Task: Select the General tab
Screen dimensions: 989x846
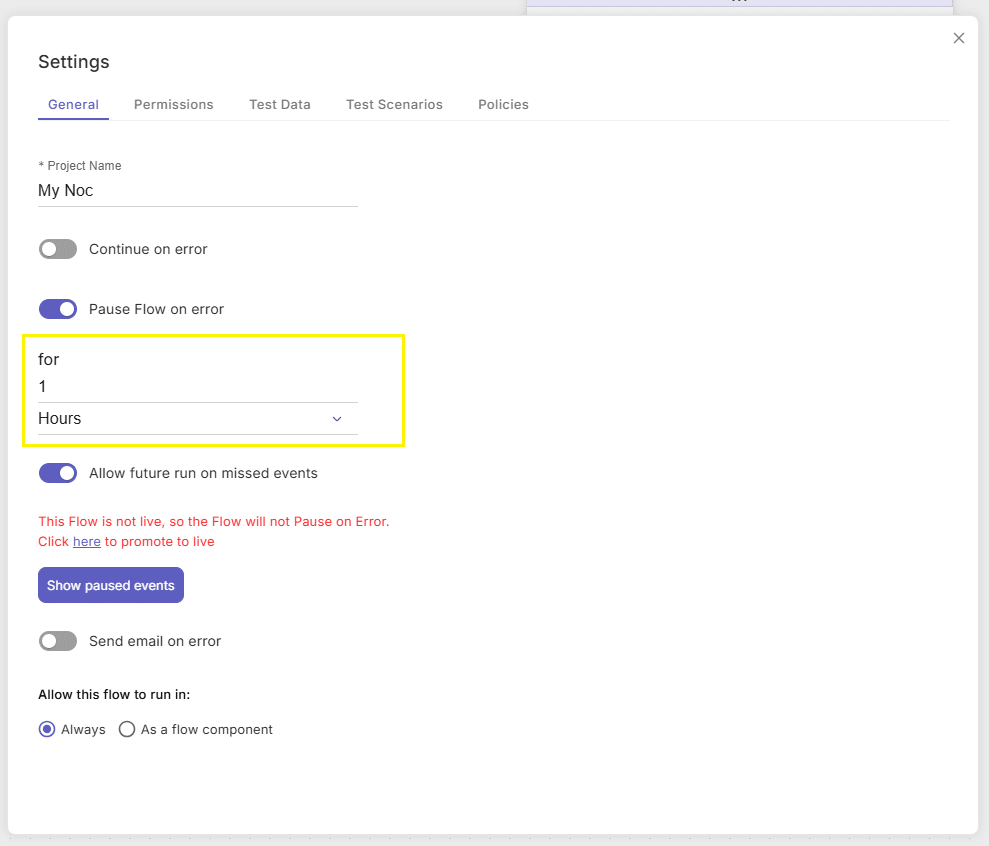Action: pyautogui.click(x=73, y=105)
